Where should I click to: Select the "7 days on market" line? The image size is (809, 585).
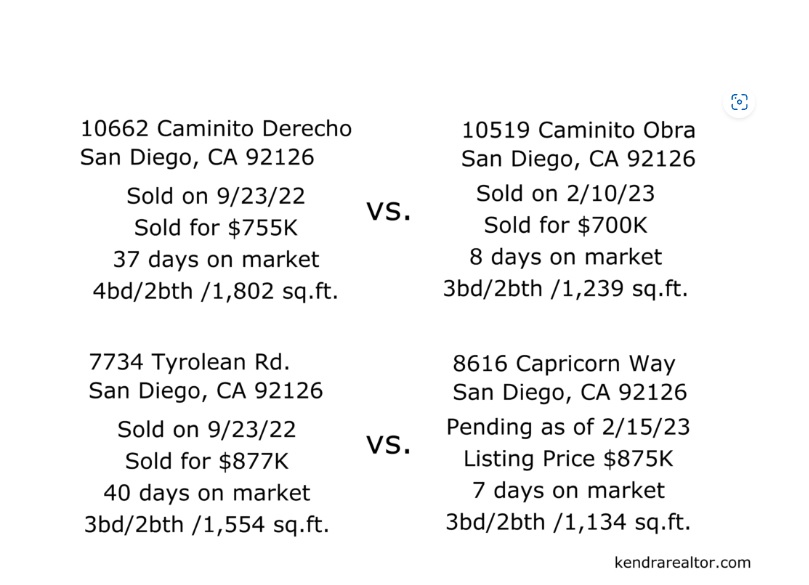point(568,490)
